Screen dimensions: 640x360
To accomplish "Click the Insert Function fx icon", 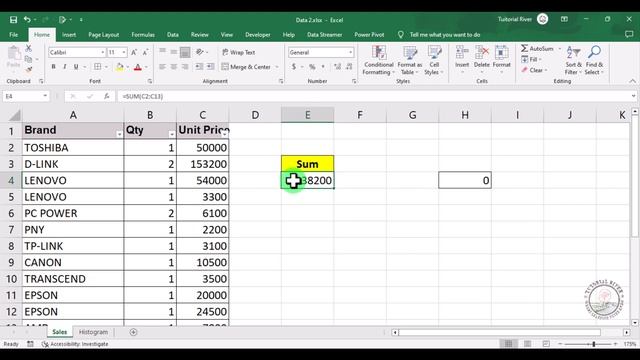I will tap(107, 96).
